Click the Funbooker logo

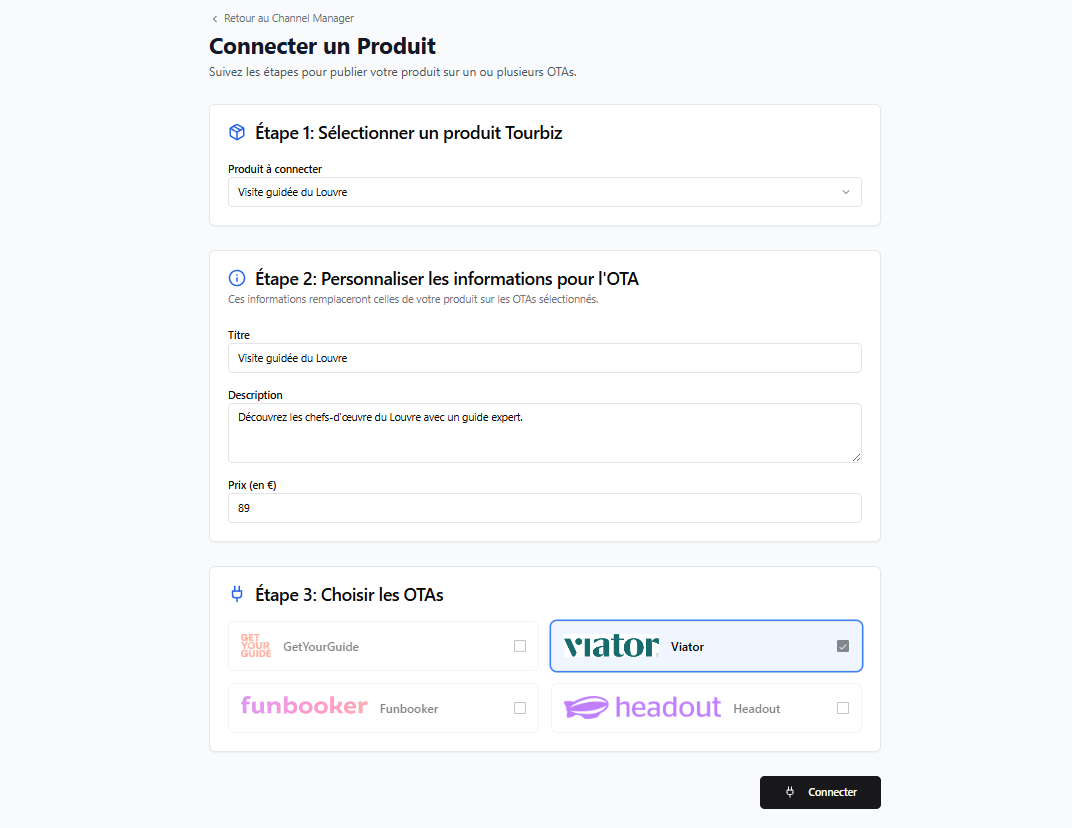coord(304,706)
